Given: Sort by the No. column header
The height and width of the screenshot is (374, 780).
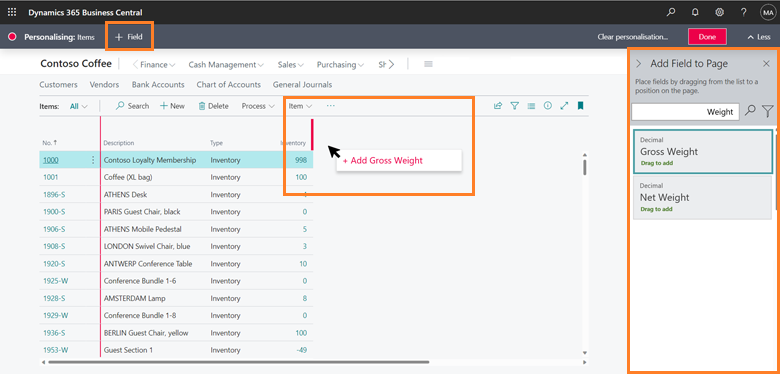Looking at the screenshot, I should point(50,143).
